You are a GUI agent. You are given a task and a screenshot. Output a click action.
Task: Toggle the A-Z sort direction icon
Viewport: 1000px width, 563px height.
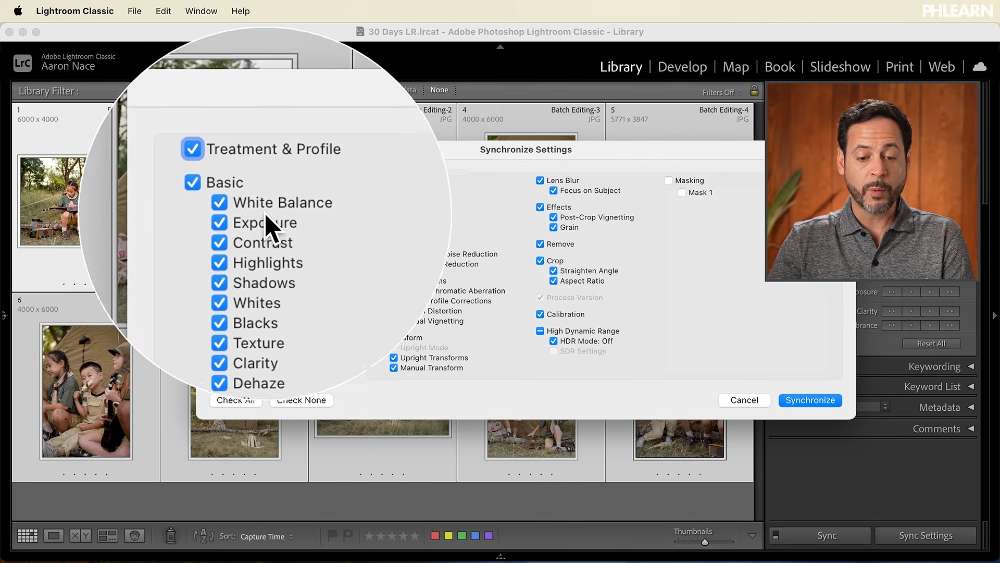click(x=203, y=536)
